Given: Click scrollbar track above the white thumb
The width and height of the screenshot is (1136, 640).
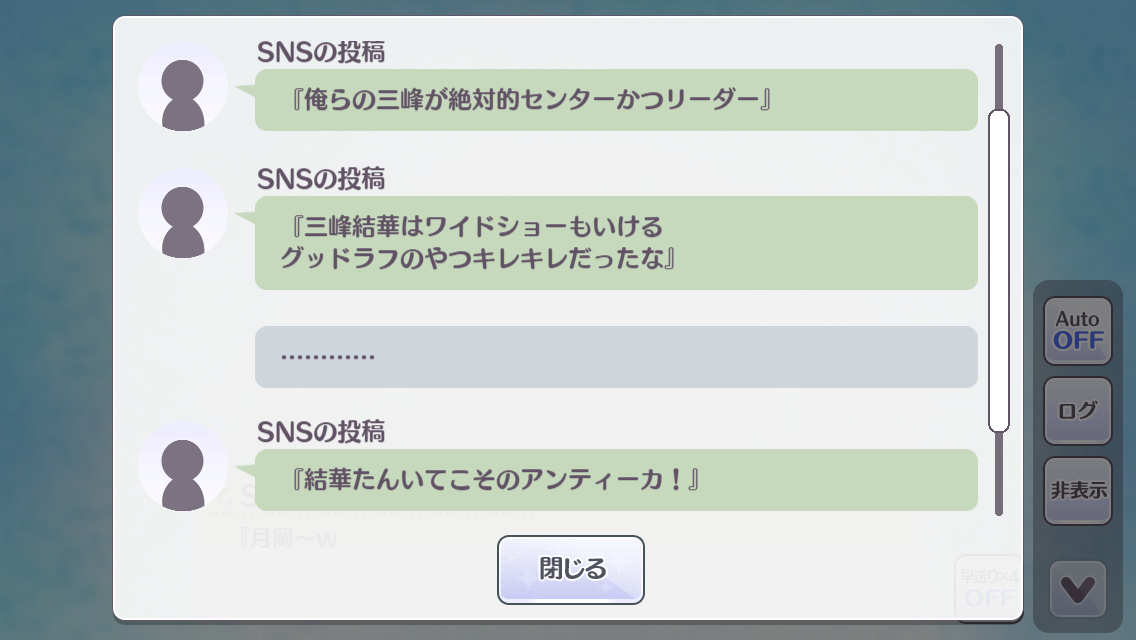Looking at the screenshot, I should coord(998,75).
